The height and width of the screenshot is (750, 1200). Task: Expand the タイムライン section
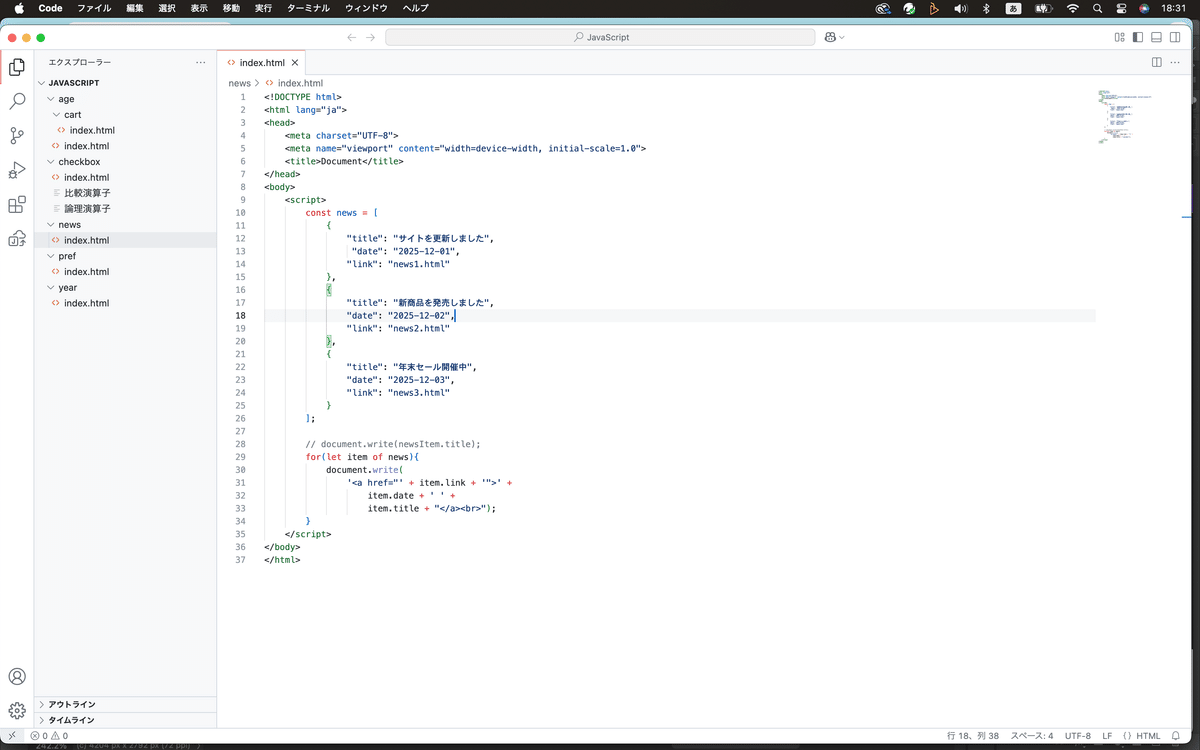72,720
